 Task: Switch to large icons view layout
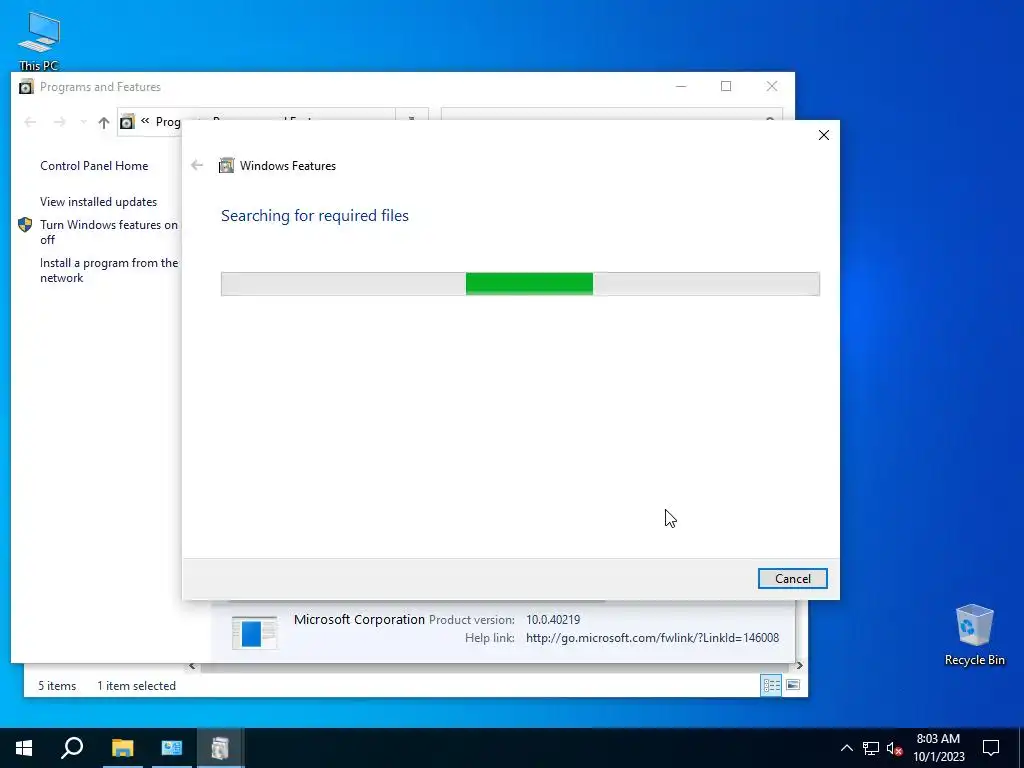click(x=793, y=685)
